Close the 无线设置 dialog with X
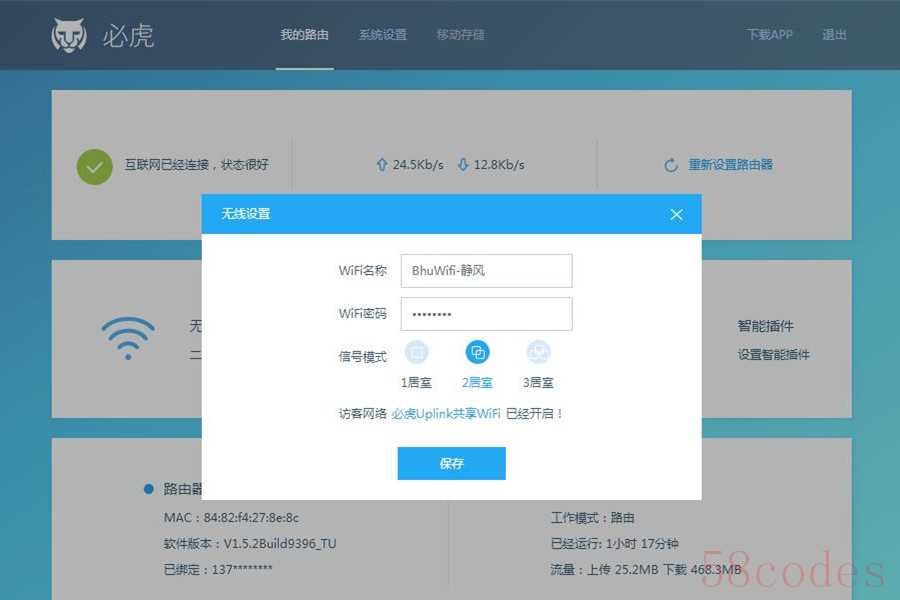900x600 pixels. point(676,214)
